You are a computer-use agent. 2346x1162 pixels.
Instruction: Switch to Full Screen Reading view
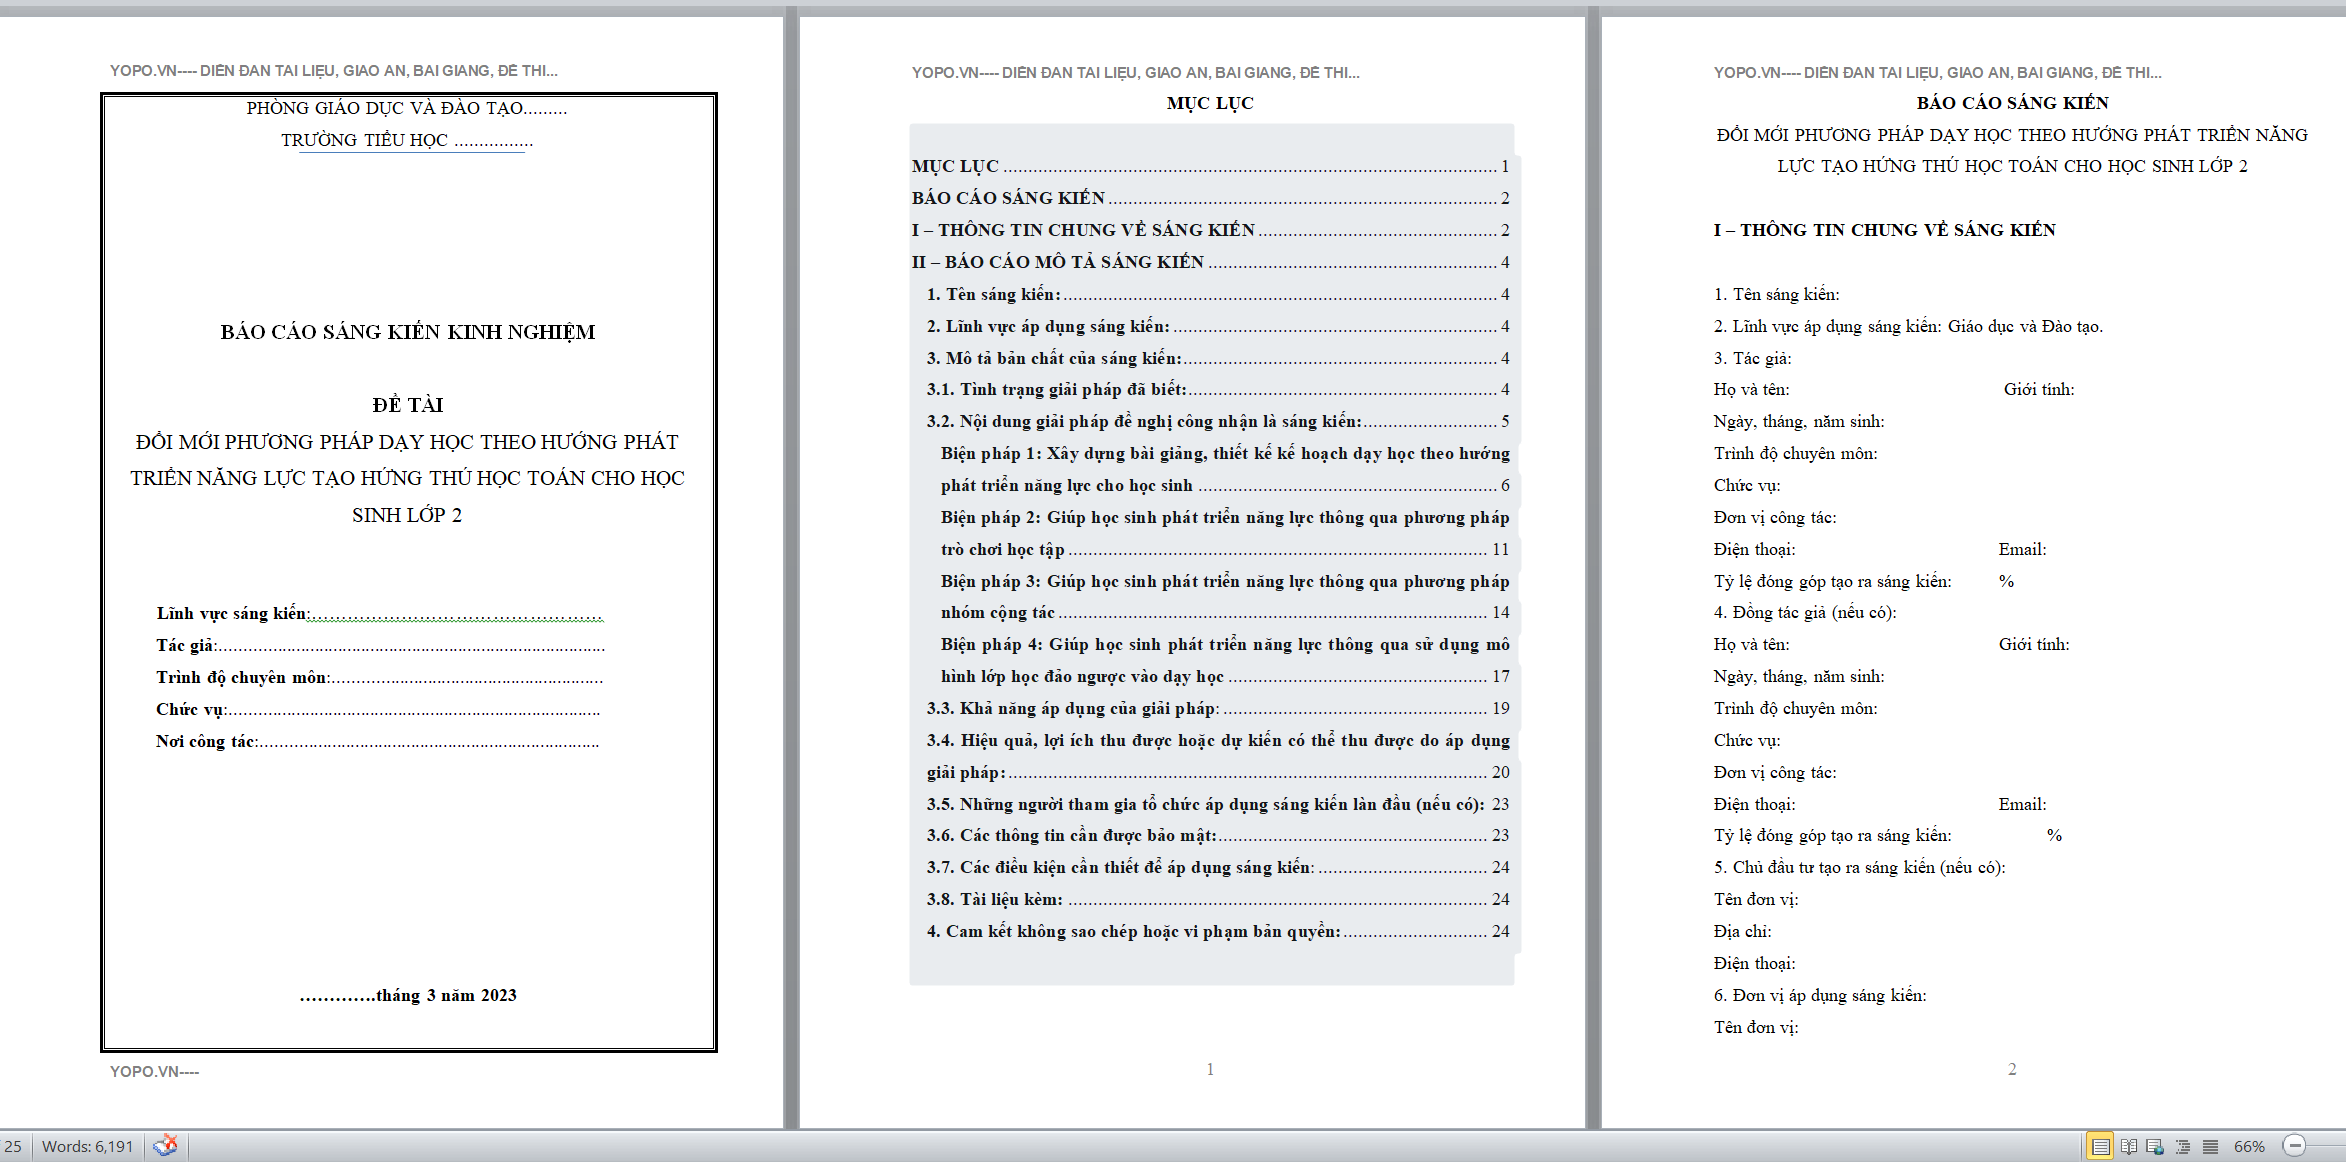coord(2129,1146)
